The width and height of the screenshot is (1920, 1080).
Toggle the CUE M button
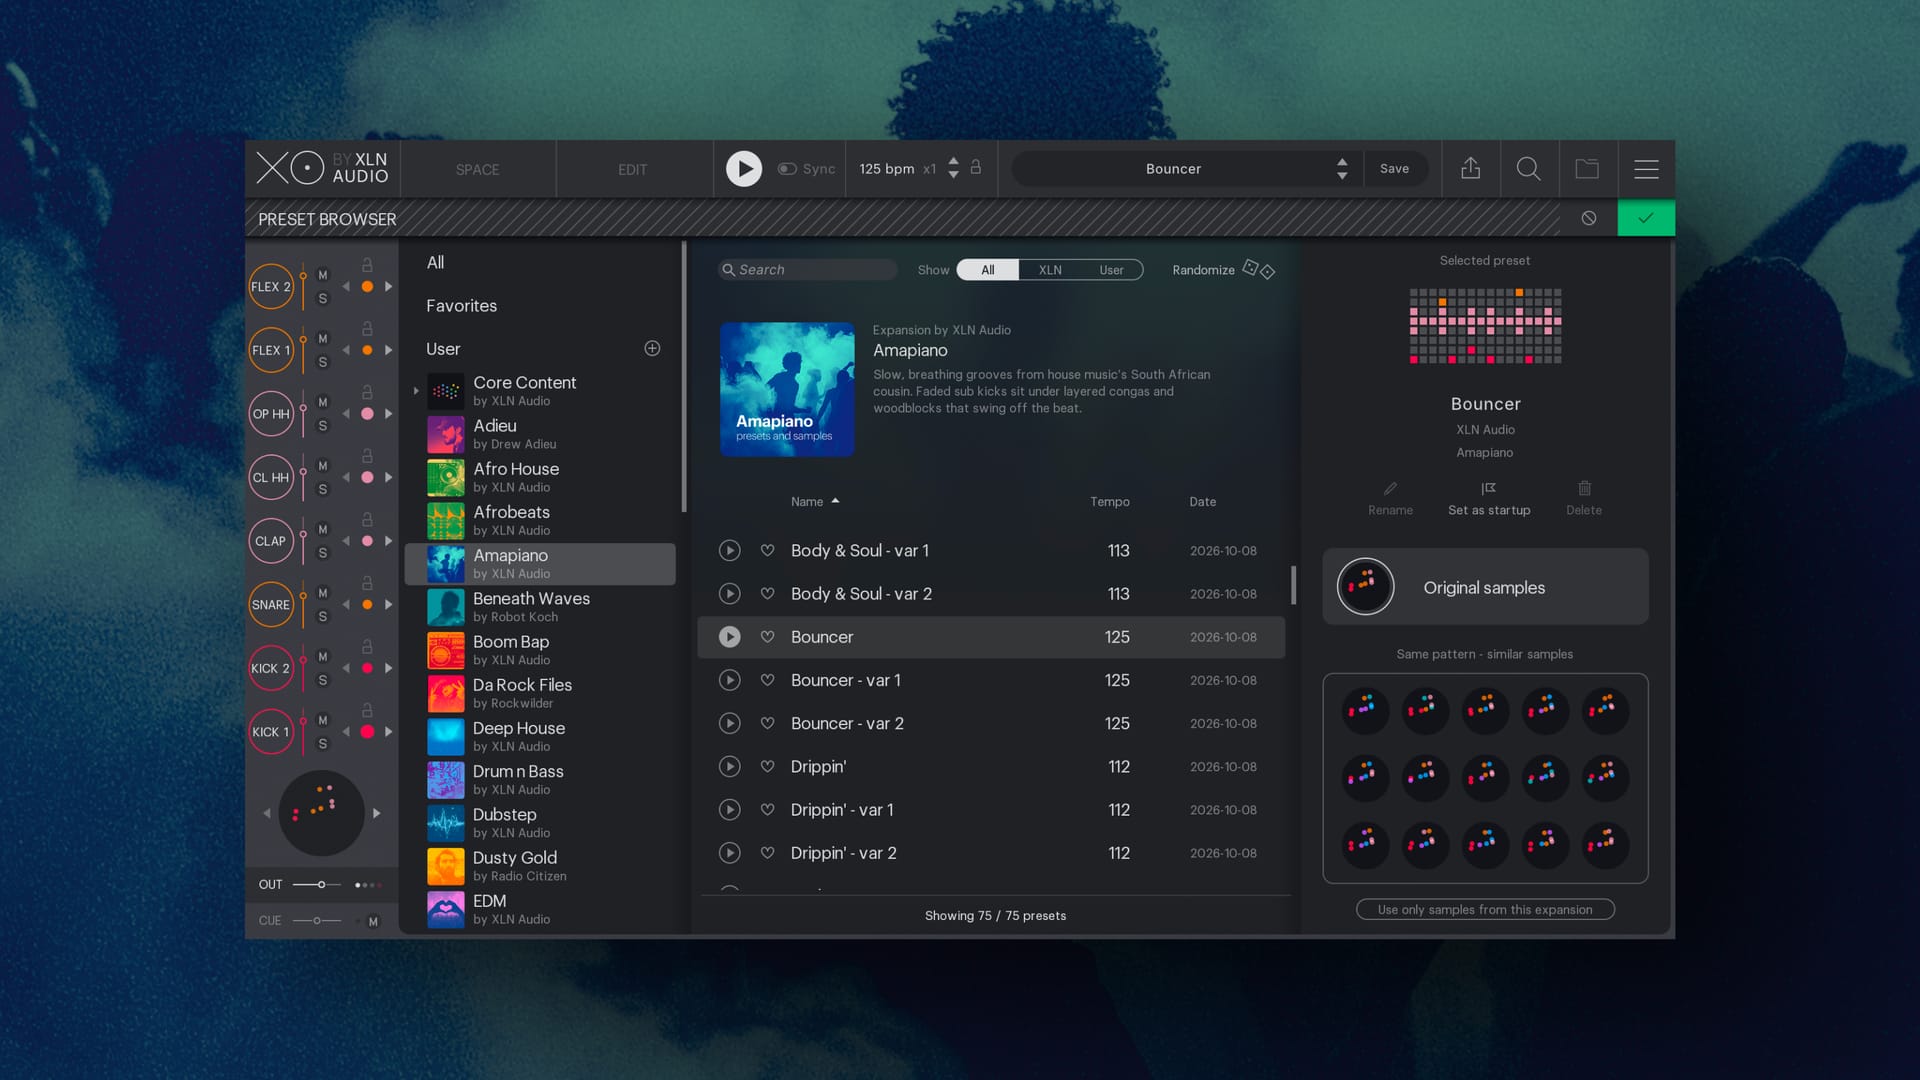click(x=373, y=921)
